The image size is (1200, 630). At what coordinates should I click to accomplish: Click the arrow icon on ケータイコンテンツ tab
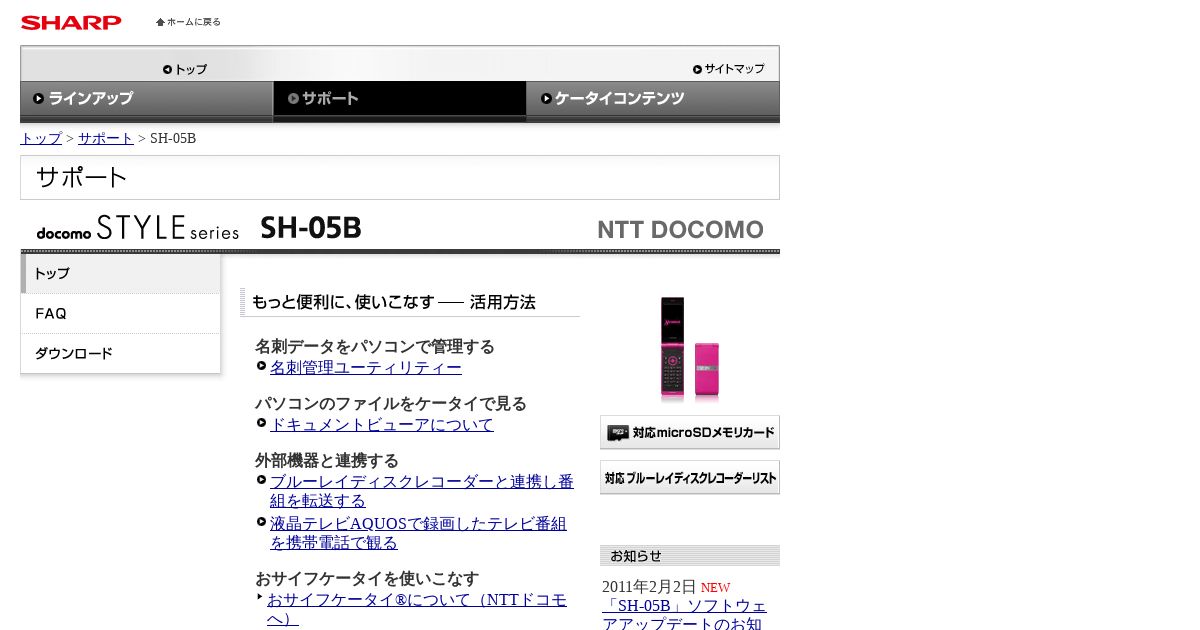point(546,98)
